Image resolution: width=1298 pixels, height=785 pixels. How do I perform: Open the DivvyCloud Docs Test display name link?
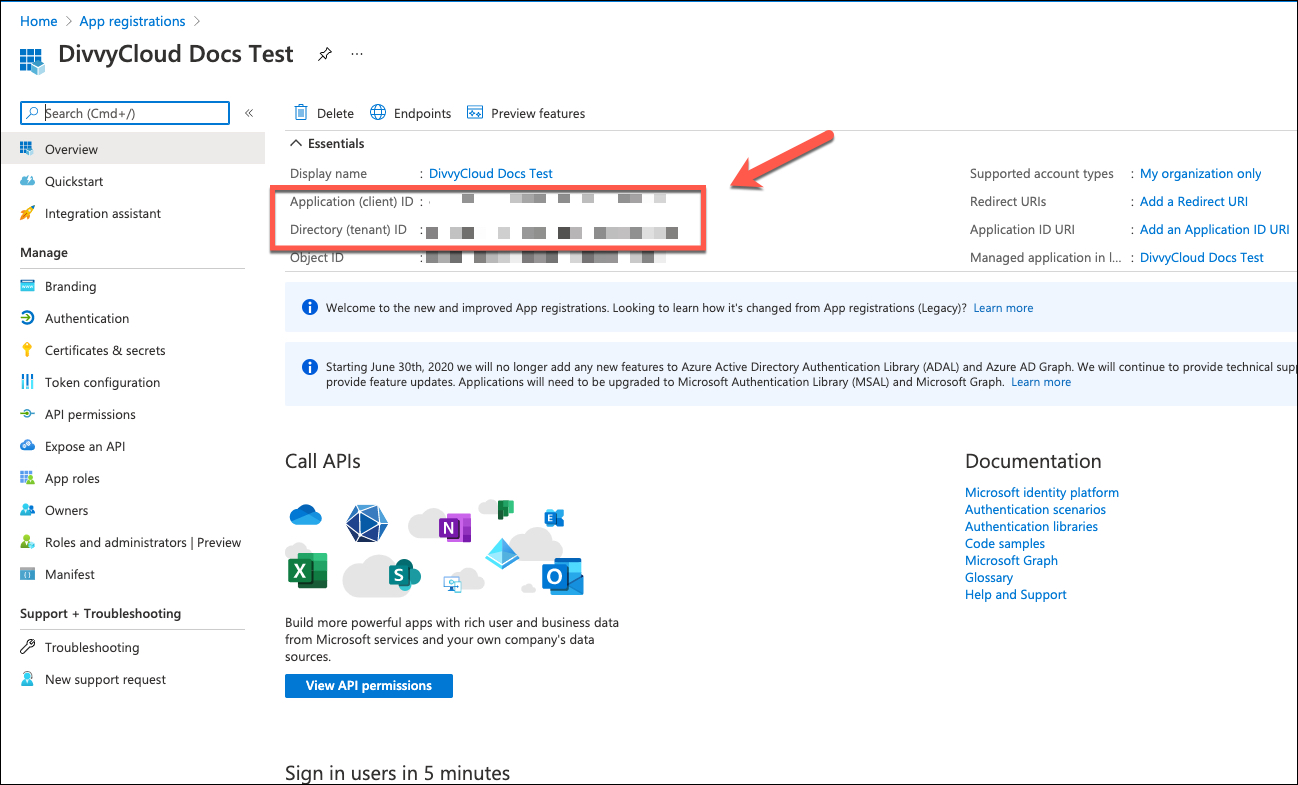491,173
